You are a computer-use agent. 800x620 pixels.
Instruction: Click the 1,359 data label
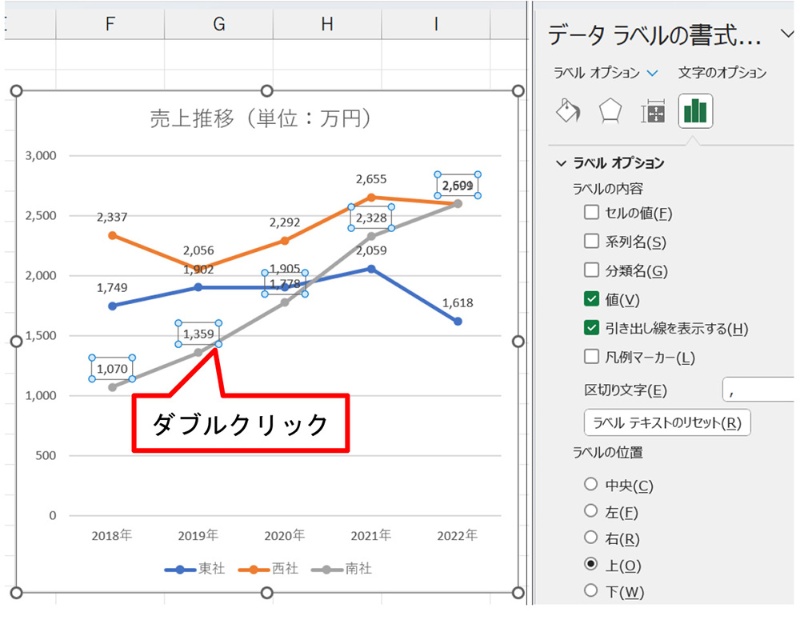click(198, 334)
